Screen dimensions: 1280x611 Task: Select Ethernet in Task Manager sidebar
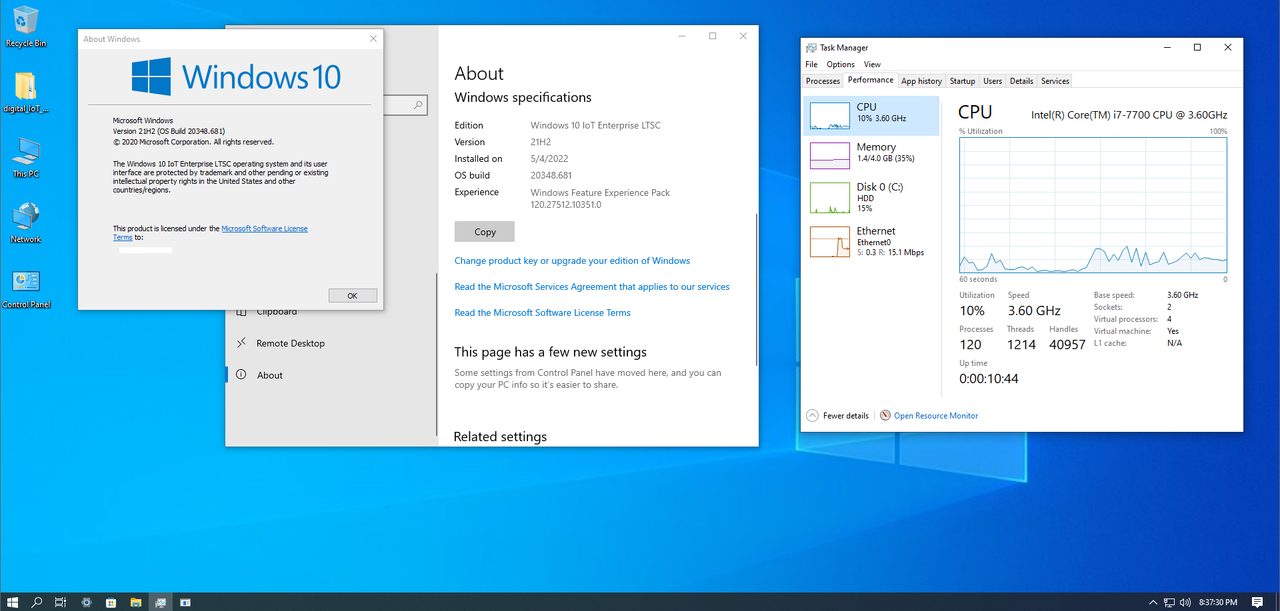point(872,241)
